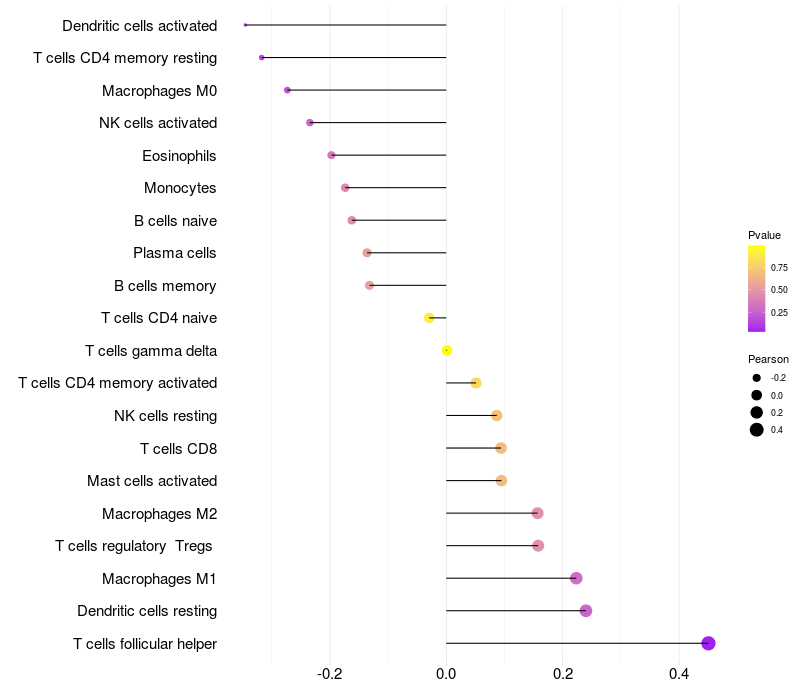
Task: Click the Pearson legend title
Action: [x=768, y=359]
